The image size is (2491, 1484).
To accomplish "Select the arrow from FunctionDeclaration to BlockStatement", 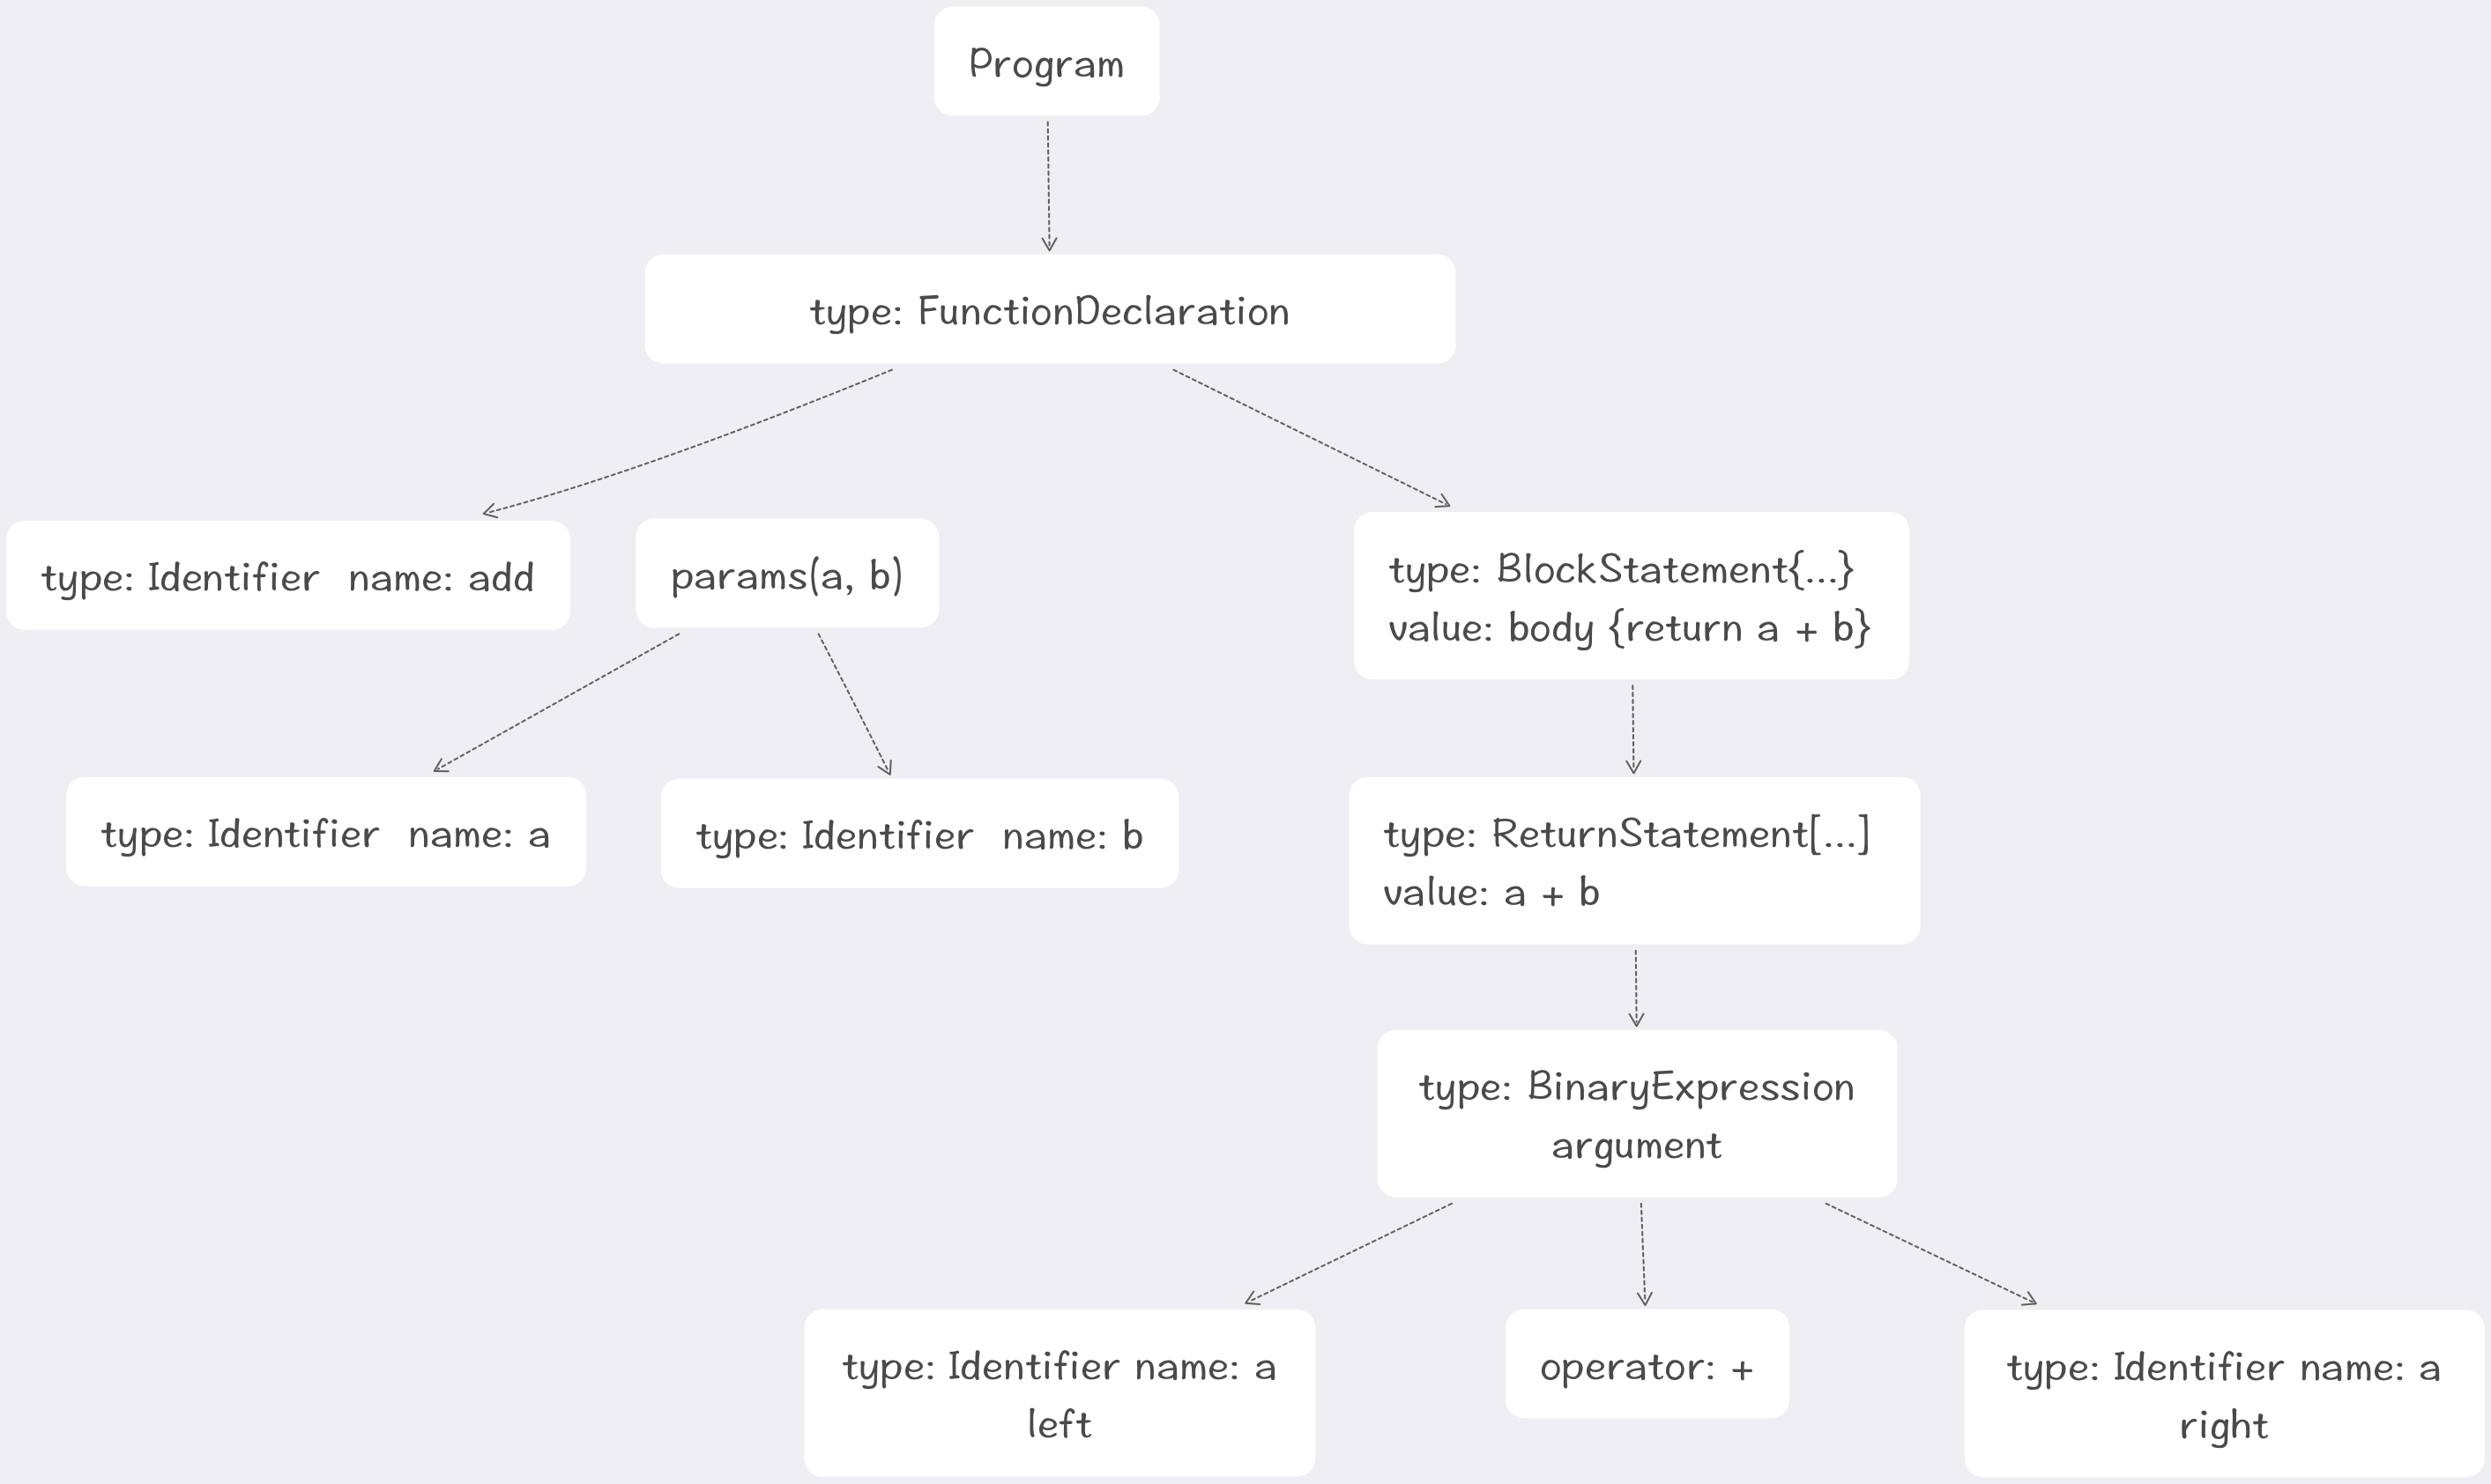I will point(1310,437).
